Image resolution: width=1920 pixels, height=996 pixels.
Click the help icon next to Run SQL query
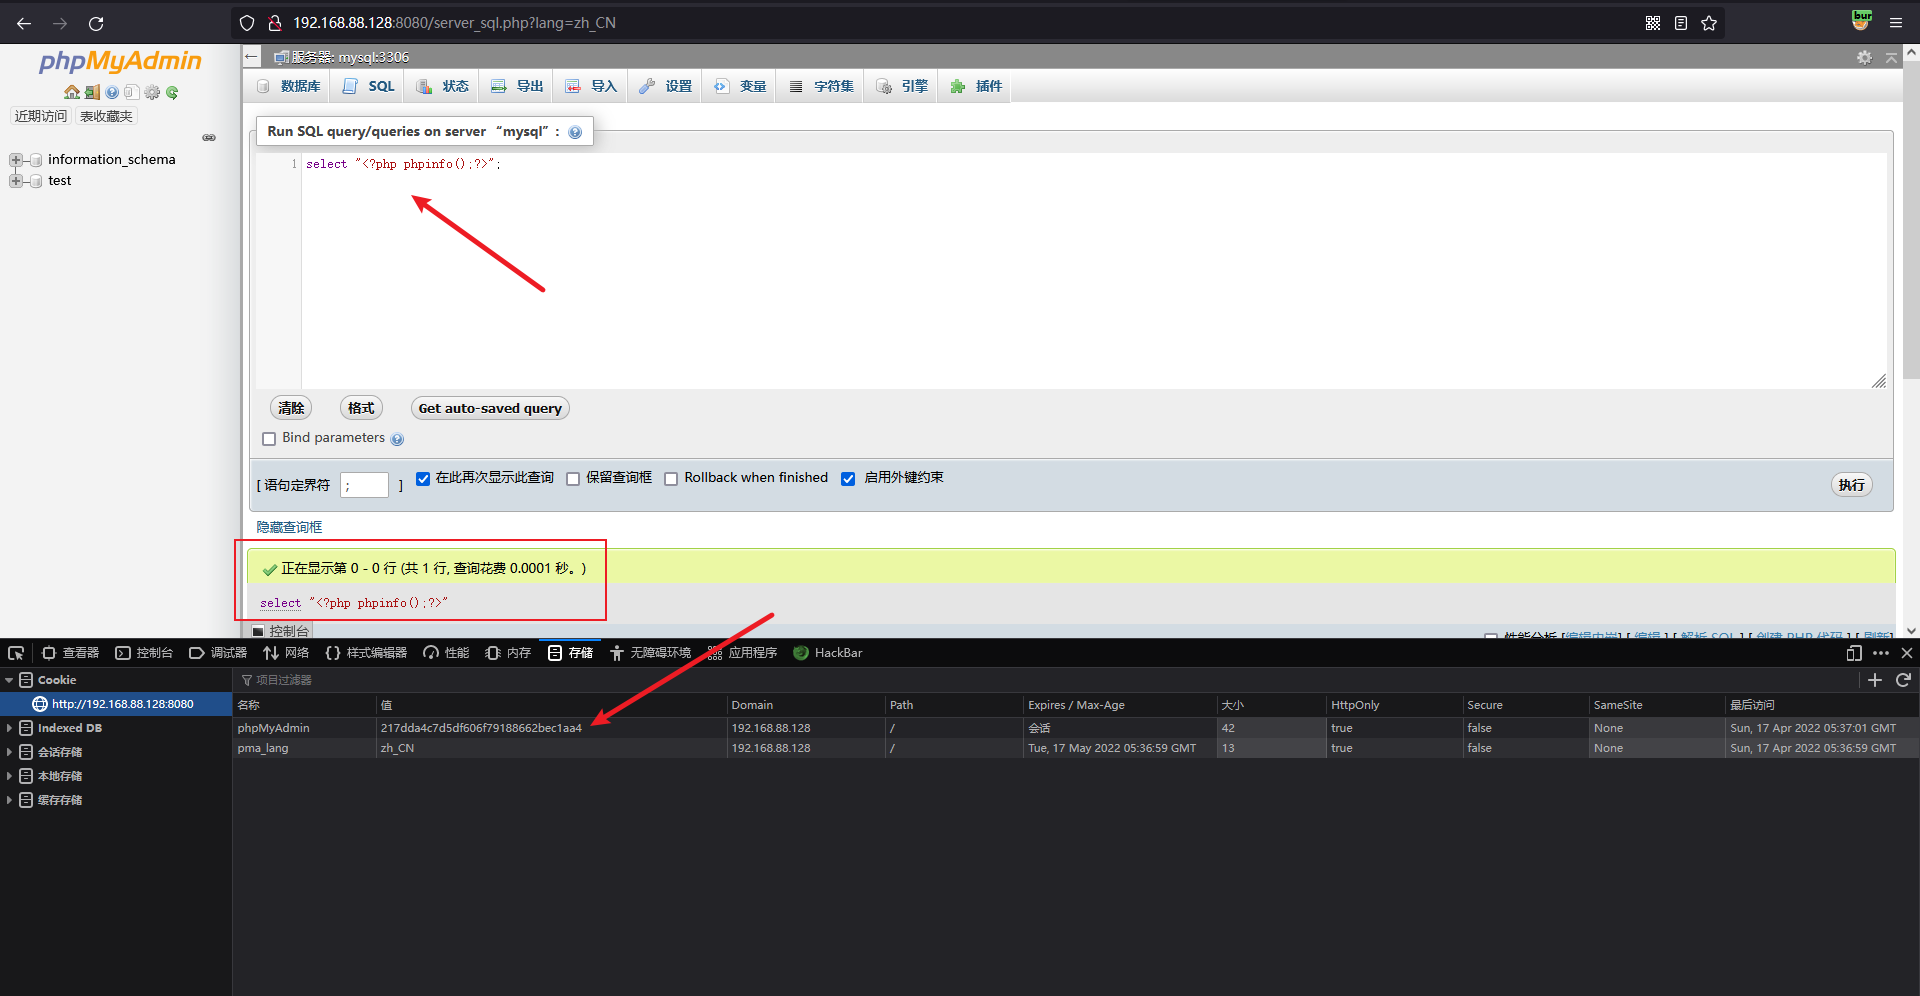coord(575,132)
